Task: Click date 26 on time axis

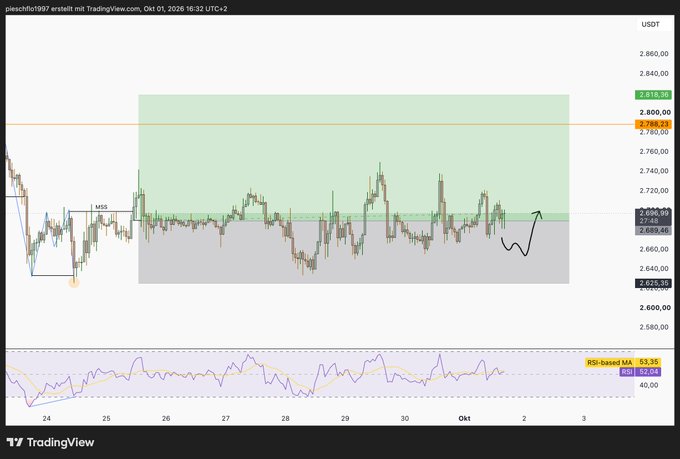Action: 166,419
